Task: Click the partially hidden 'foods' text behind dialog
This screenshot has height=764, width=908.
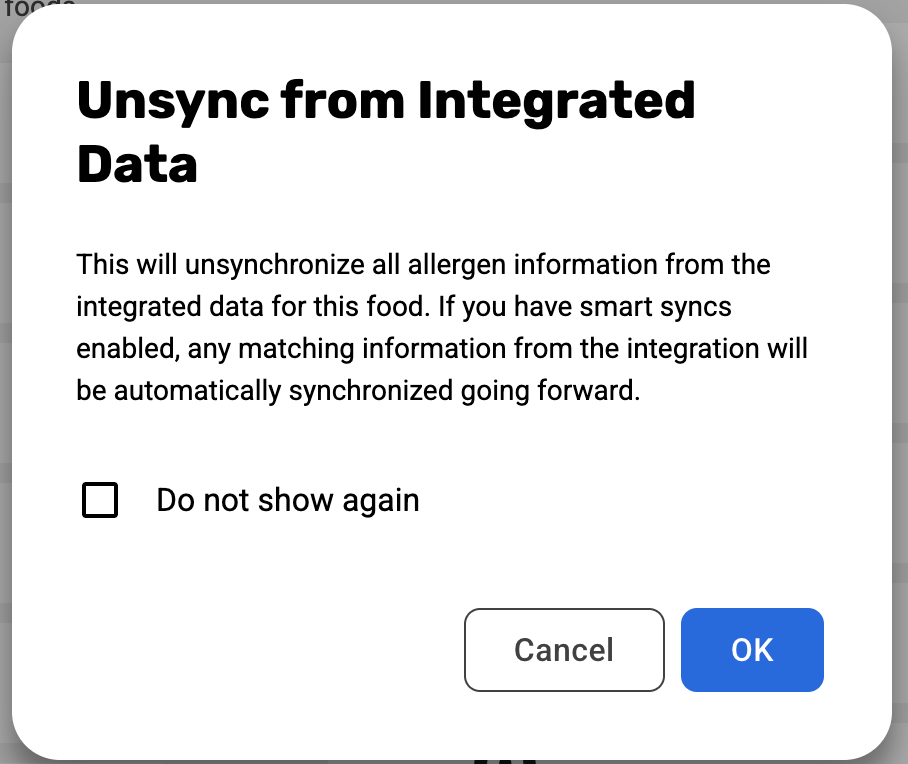Action: (x=40, y=6)
